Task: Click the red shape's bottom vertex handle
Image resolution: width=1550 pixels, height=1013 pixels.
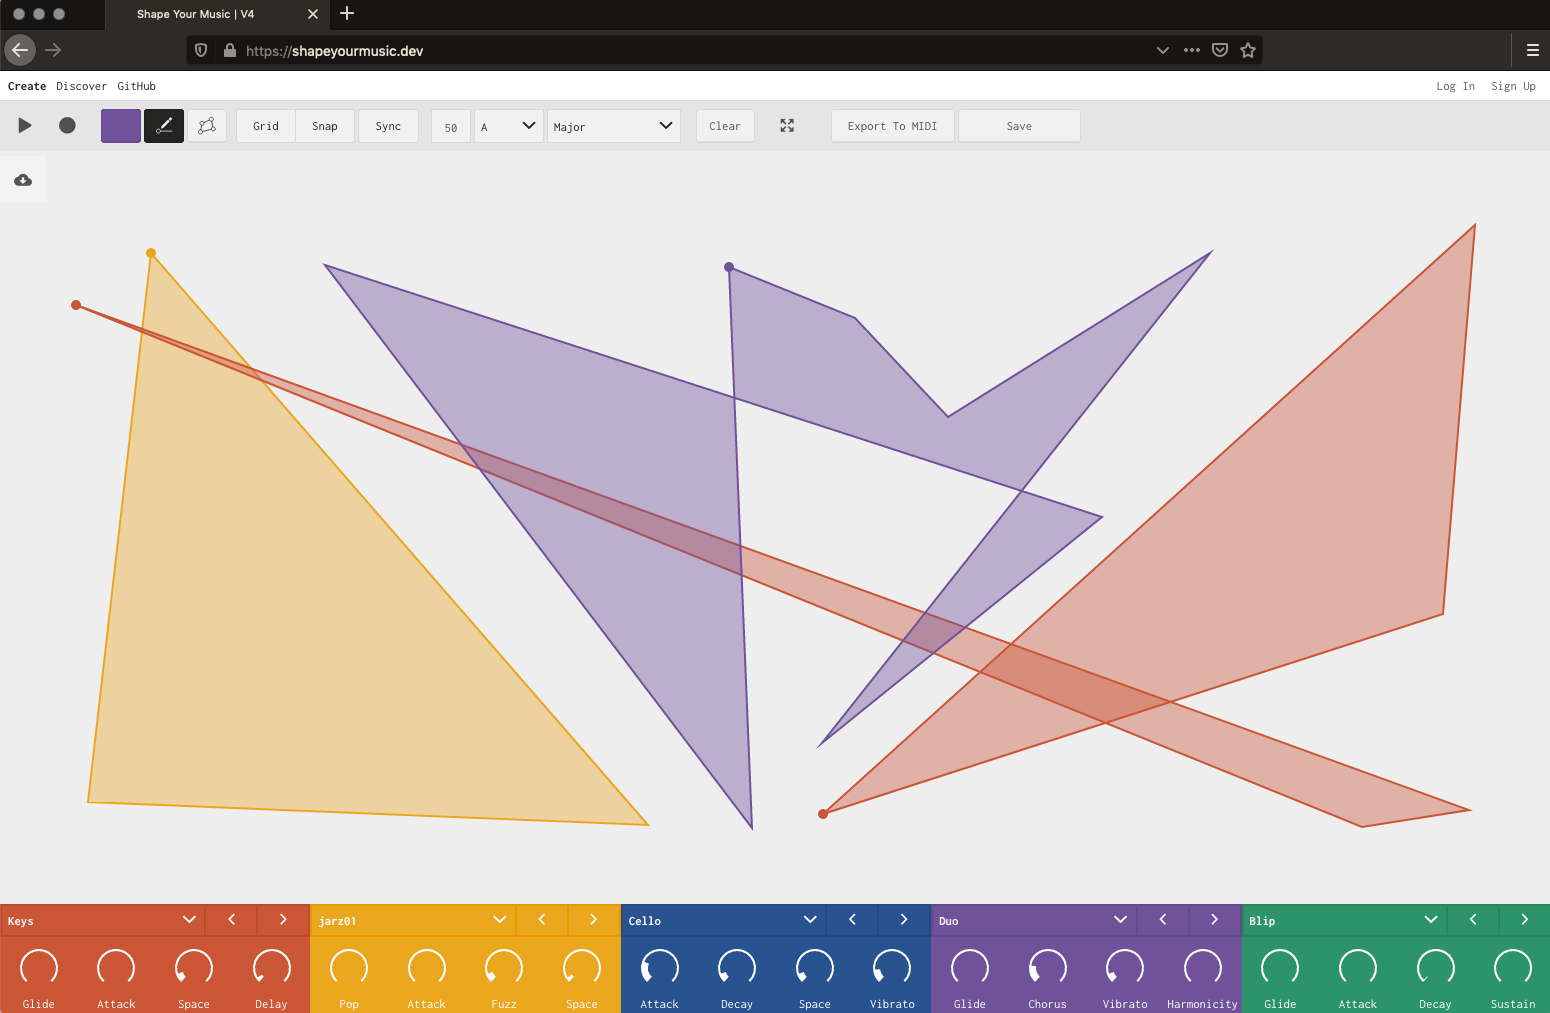Action: pos(823,814)
